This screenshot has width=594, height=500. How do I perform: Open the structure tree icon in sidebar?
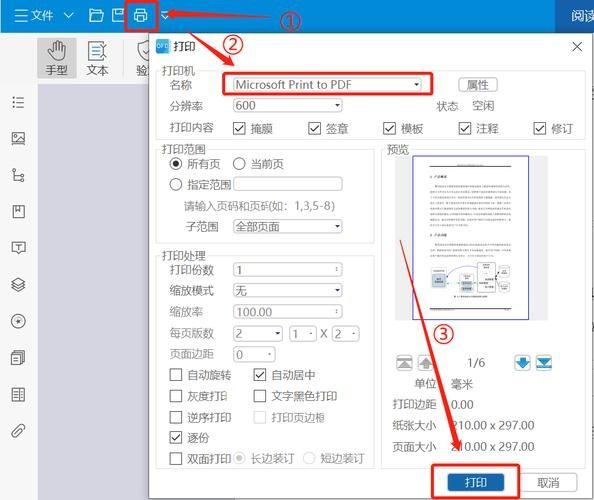pyautogui.click(x=18, y=175)
